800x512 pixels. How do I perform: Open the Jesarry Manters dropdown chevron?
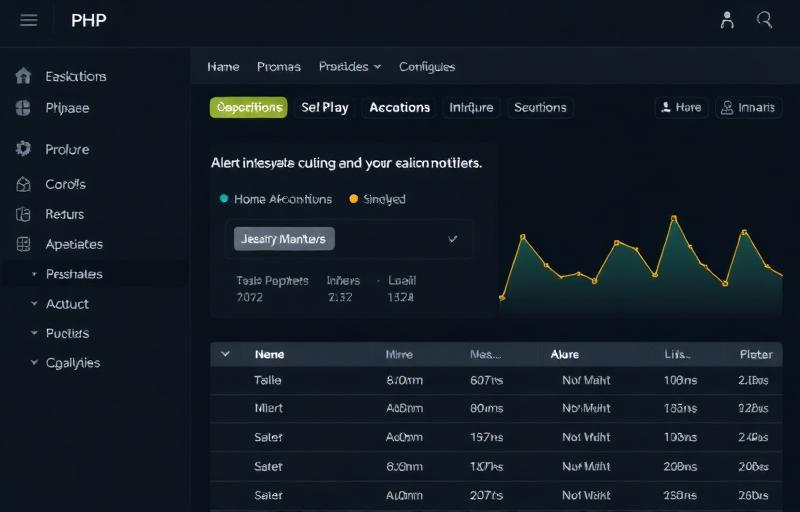[x=453, y=239]
